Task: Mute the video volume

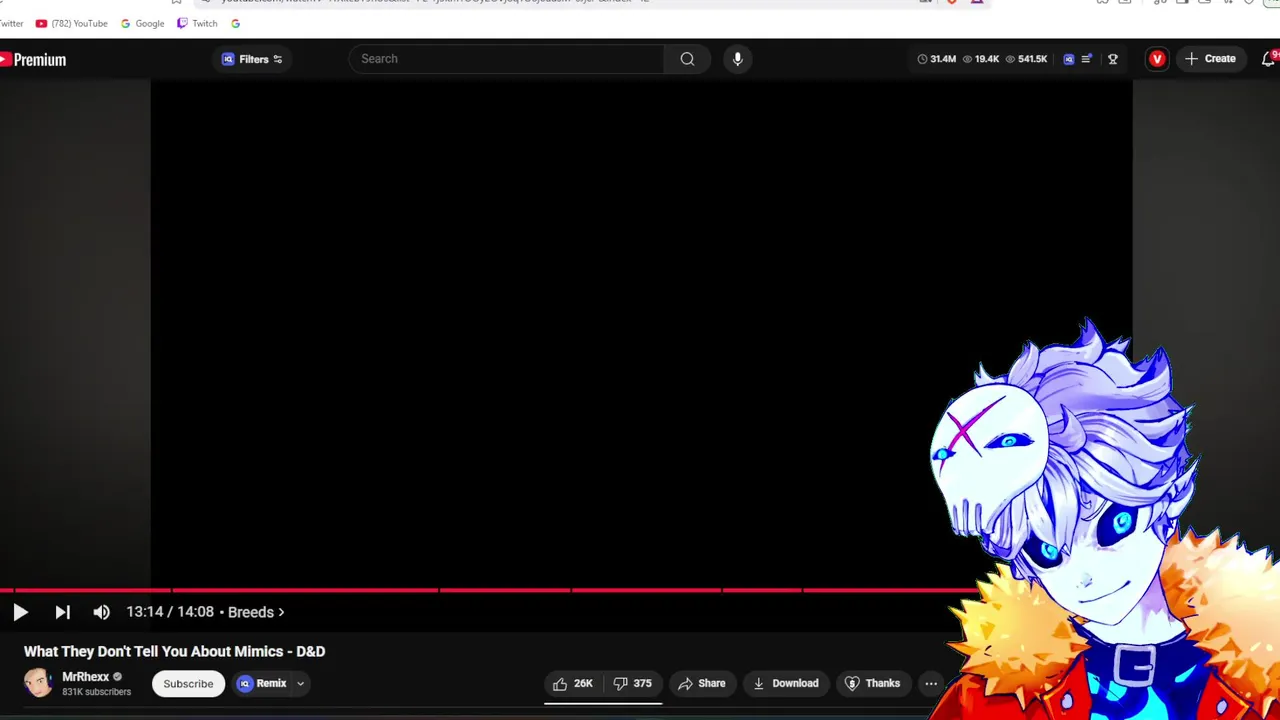Action: click(101, 612)
